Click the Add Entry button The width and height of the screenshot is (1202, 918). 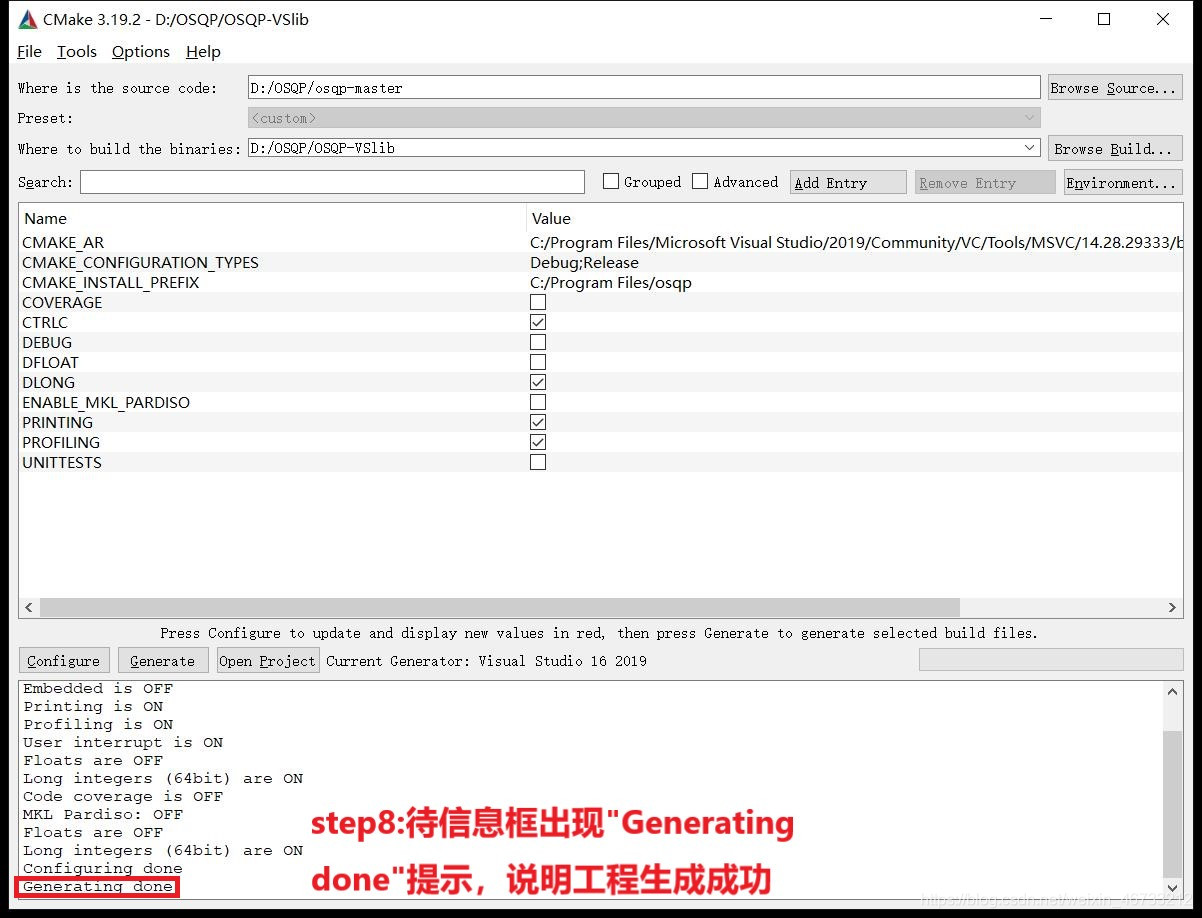click(x=848, y=182)
